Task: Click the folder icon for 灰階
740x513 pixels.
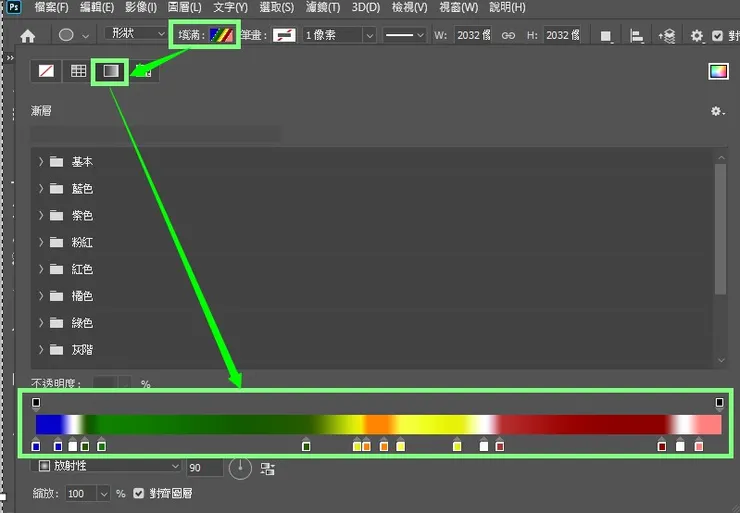Action: point(57,350)
